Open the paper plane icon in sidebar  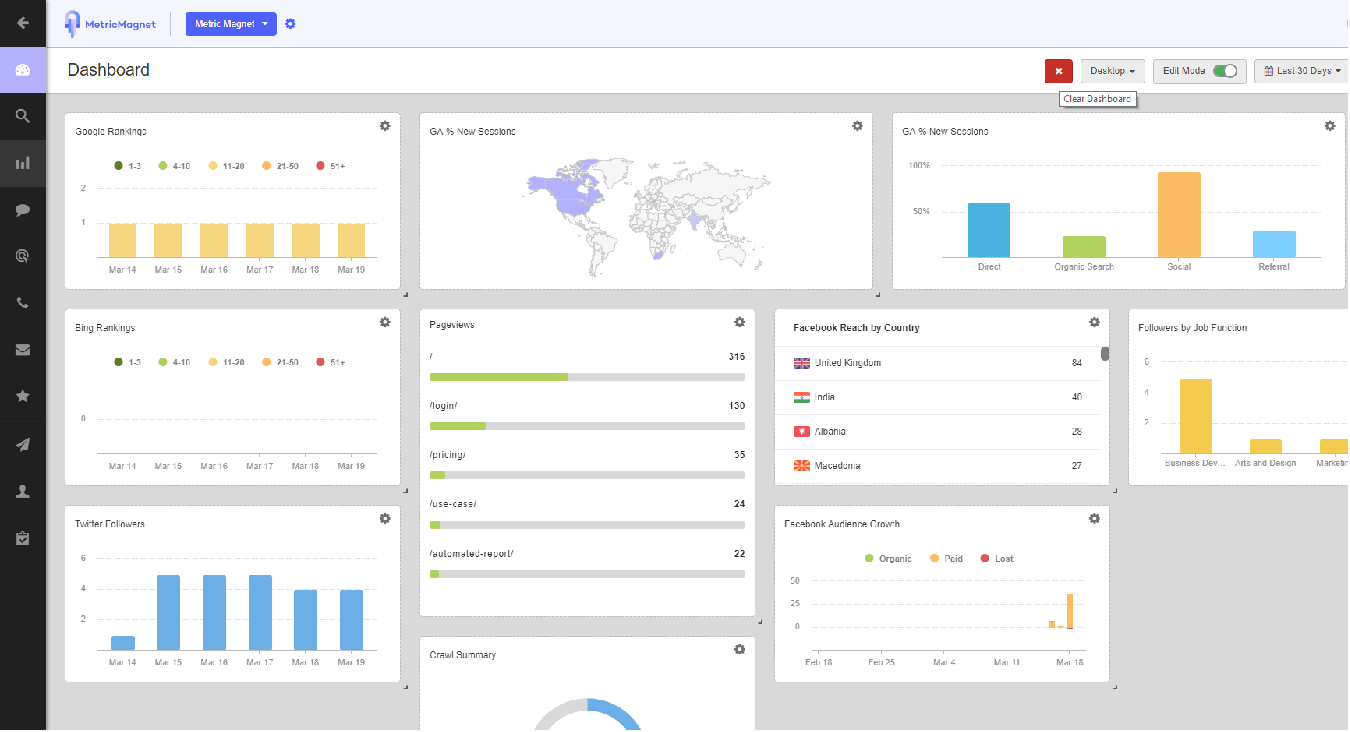pyautogui.click(x=23, y=444)
